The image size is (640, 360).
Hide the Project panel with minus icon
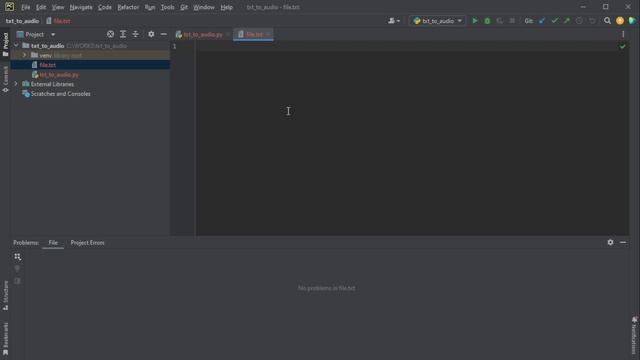164,34
